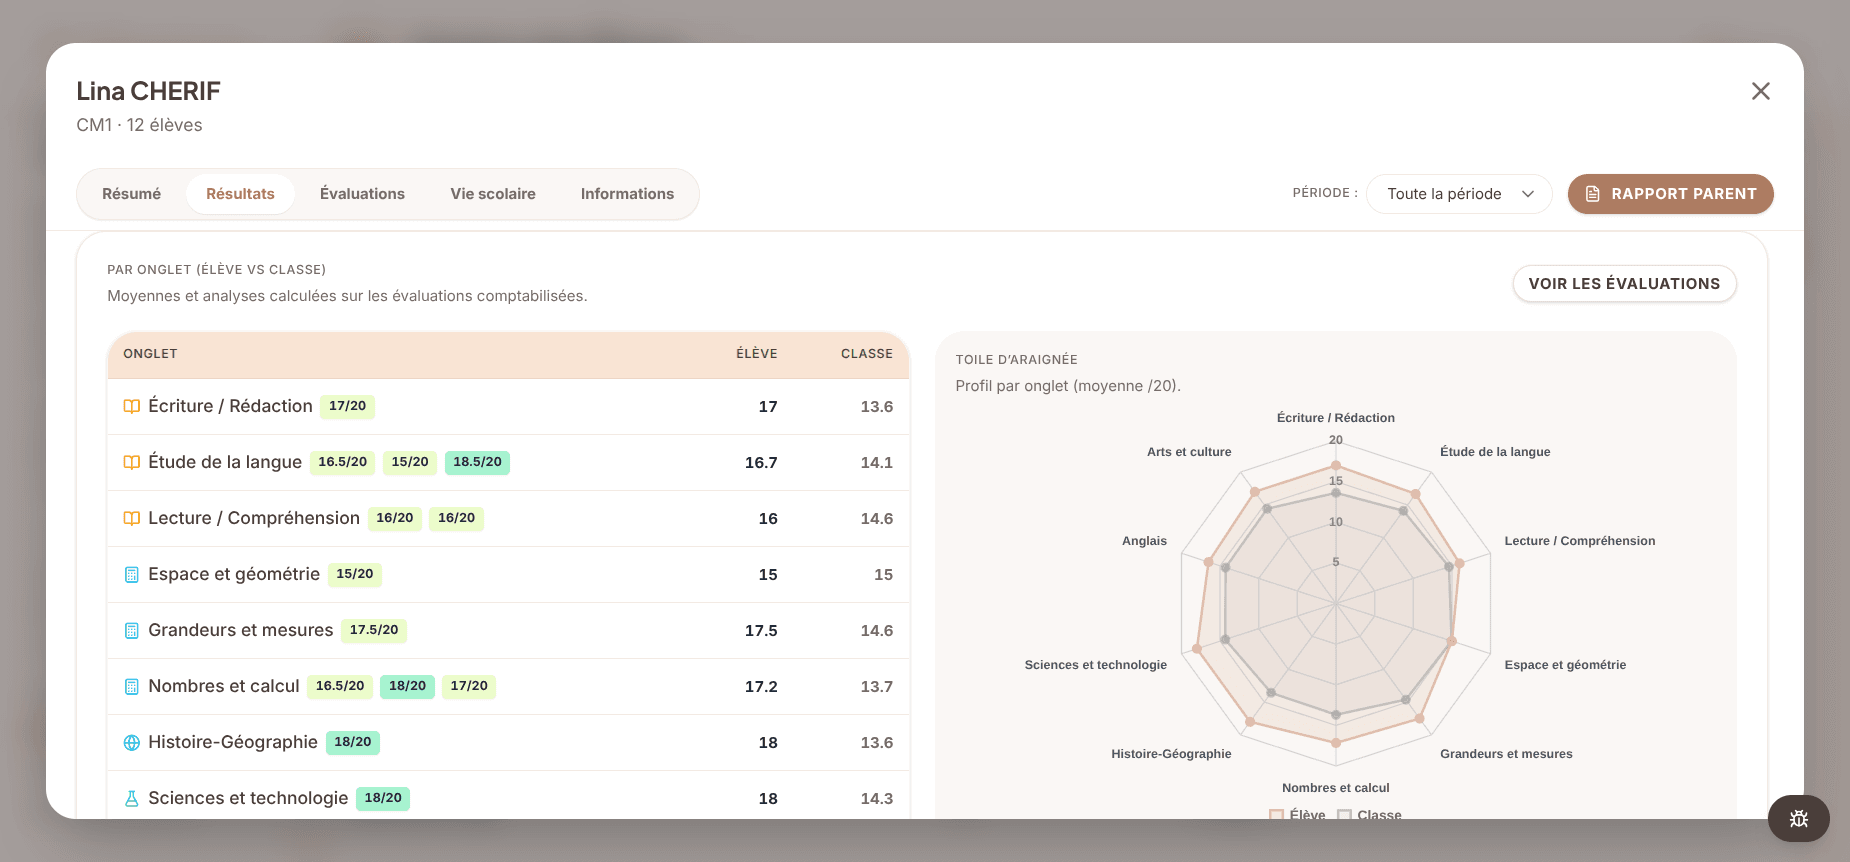Screen dimensions: 1850x862
Task: Click the flask icon next to Sciences et technologie
Action: (131, 798)
